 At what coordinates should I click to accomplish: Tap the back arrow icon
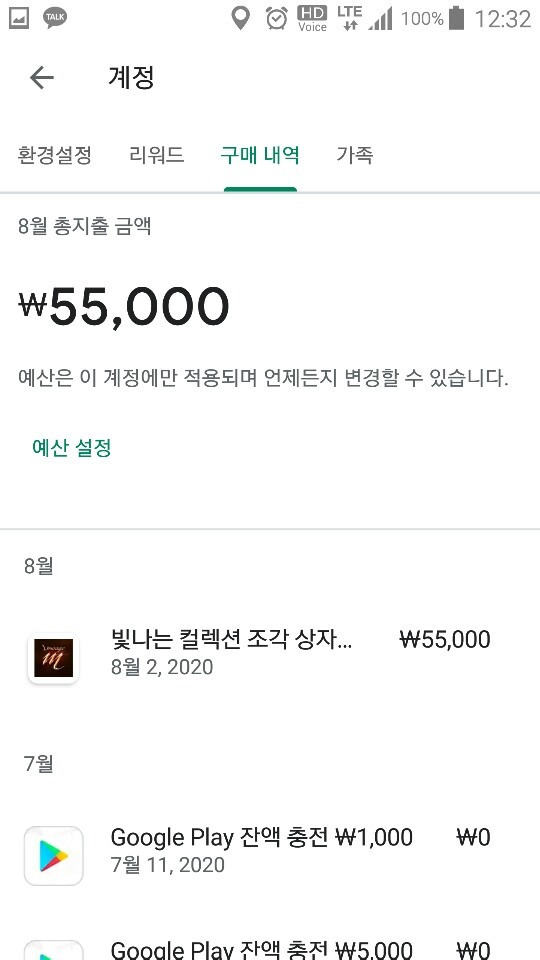point(42,78)
